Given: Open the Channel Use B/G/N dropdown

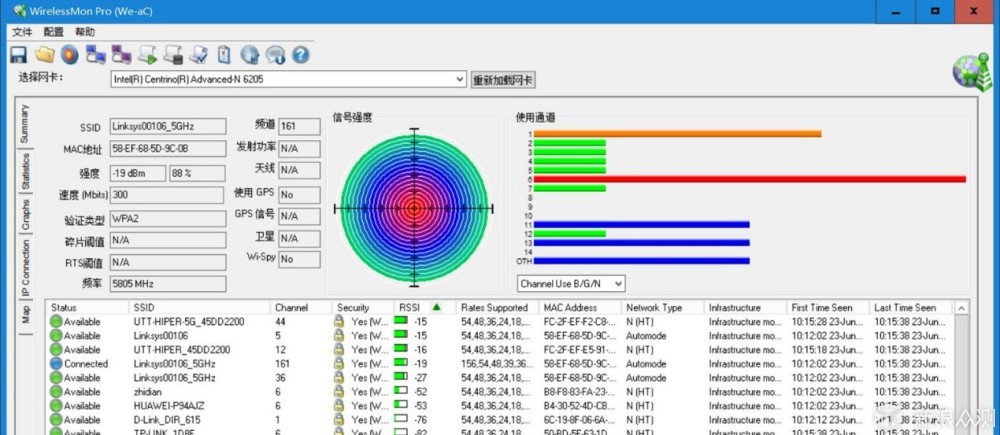Looking at the screenshot, I should [x=571, y=283].
